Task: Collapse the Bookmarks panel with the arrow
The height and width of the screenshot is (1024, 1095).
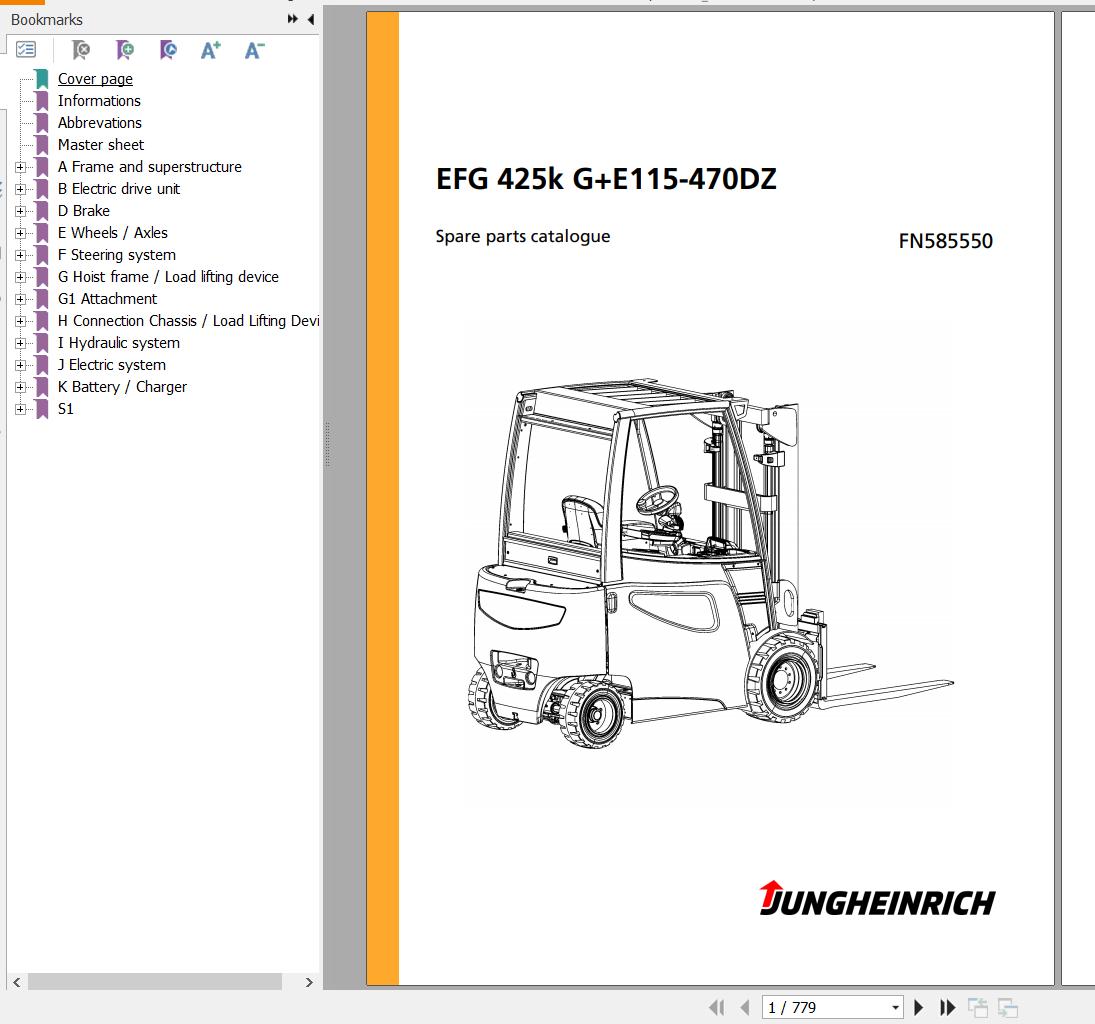Action: [x=310, y=18]
